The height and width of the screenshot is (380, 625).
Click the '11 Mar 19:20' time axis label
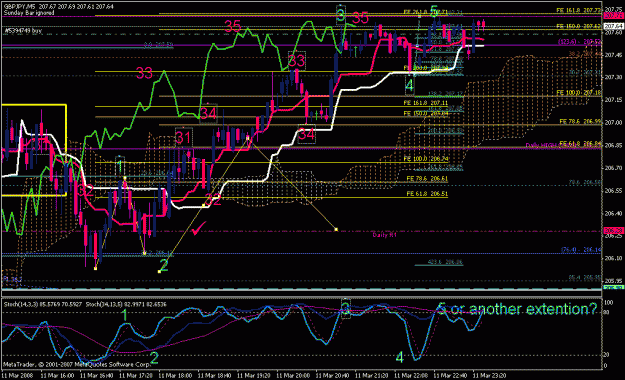tap(254, 375)
